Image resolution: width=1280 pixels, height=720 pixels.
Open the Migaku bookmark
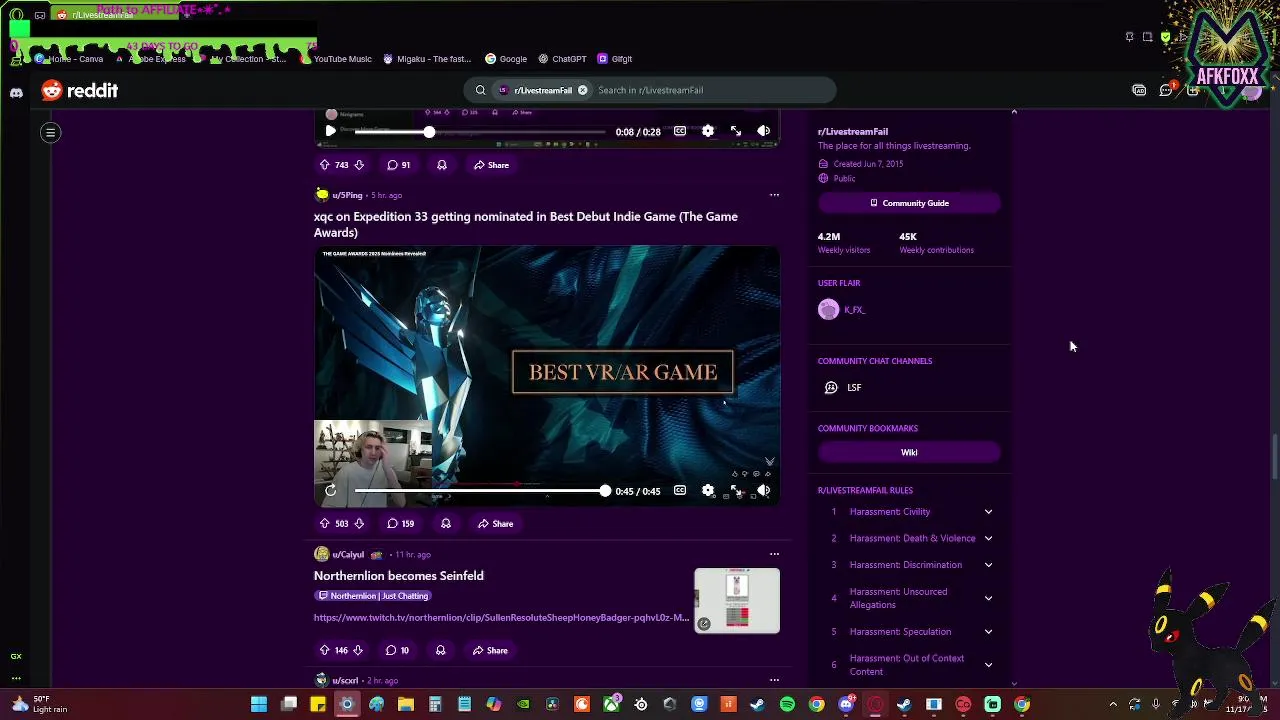(x=427, y=59)
